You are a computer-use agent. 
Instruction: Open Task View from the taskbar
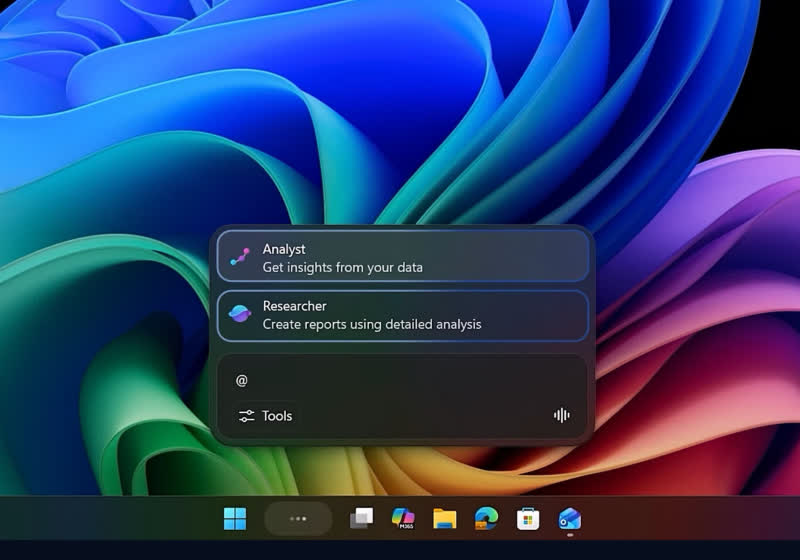tap(361, 518)
